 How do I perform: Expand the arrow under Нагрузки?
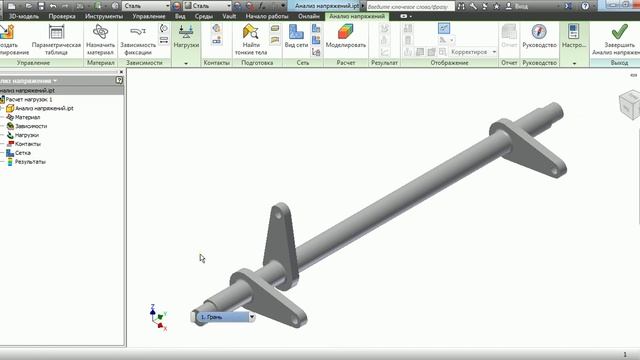[186, 63]
